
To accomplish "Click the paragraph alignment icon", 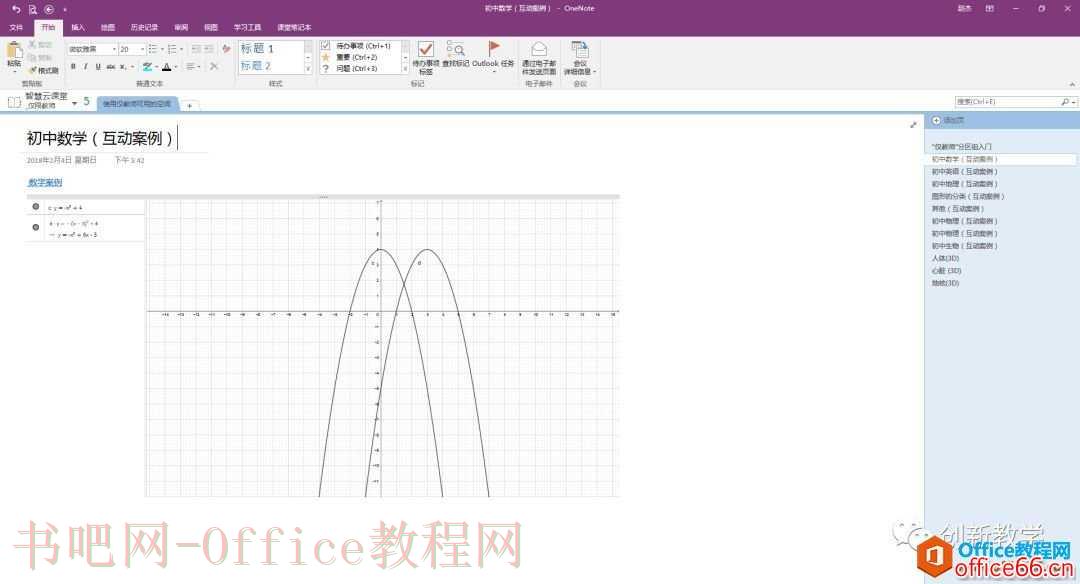I will pos(191,67).
